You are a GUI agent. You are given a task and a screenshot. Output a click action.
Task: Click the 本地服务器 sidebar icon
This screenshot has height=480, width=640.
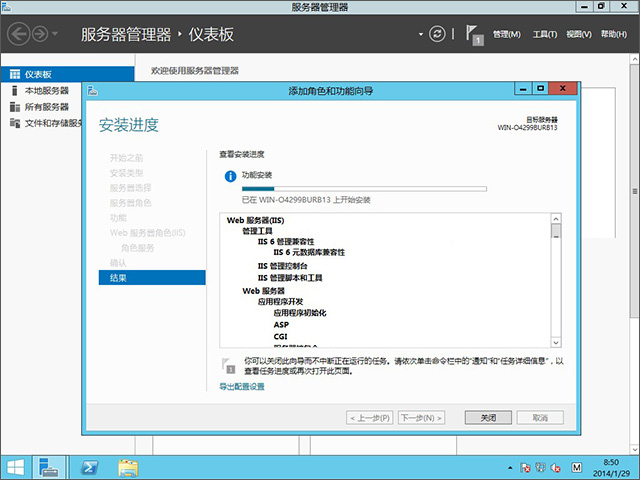tap(15, 91)
